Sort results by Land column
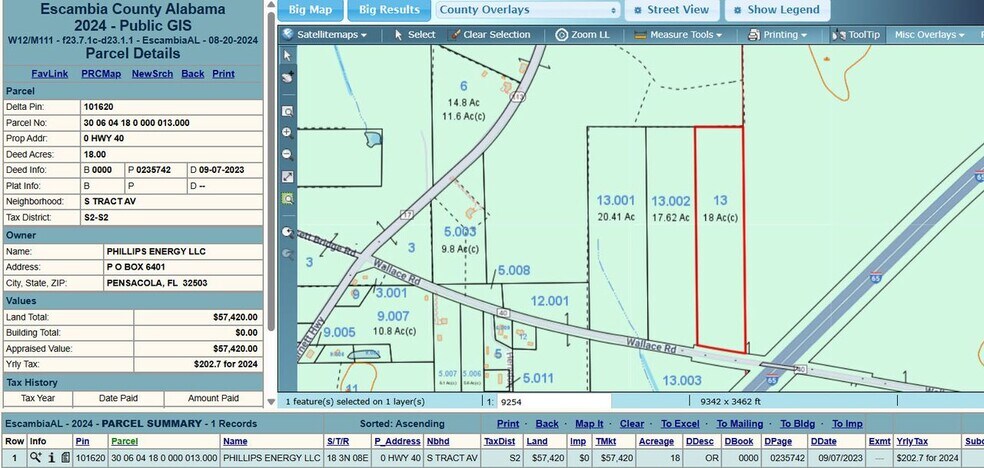 coord(537,442)
